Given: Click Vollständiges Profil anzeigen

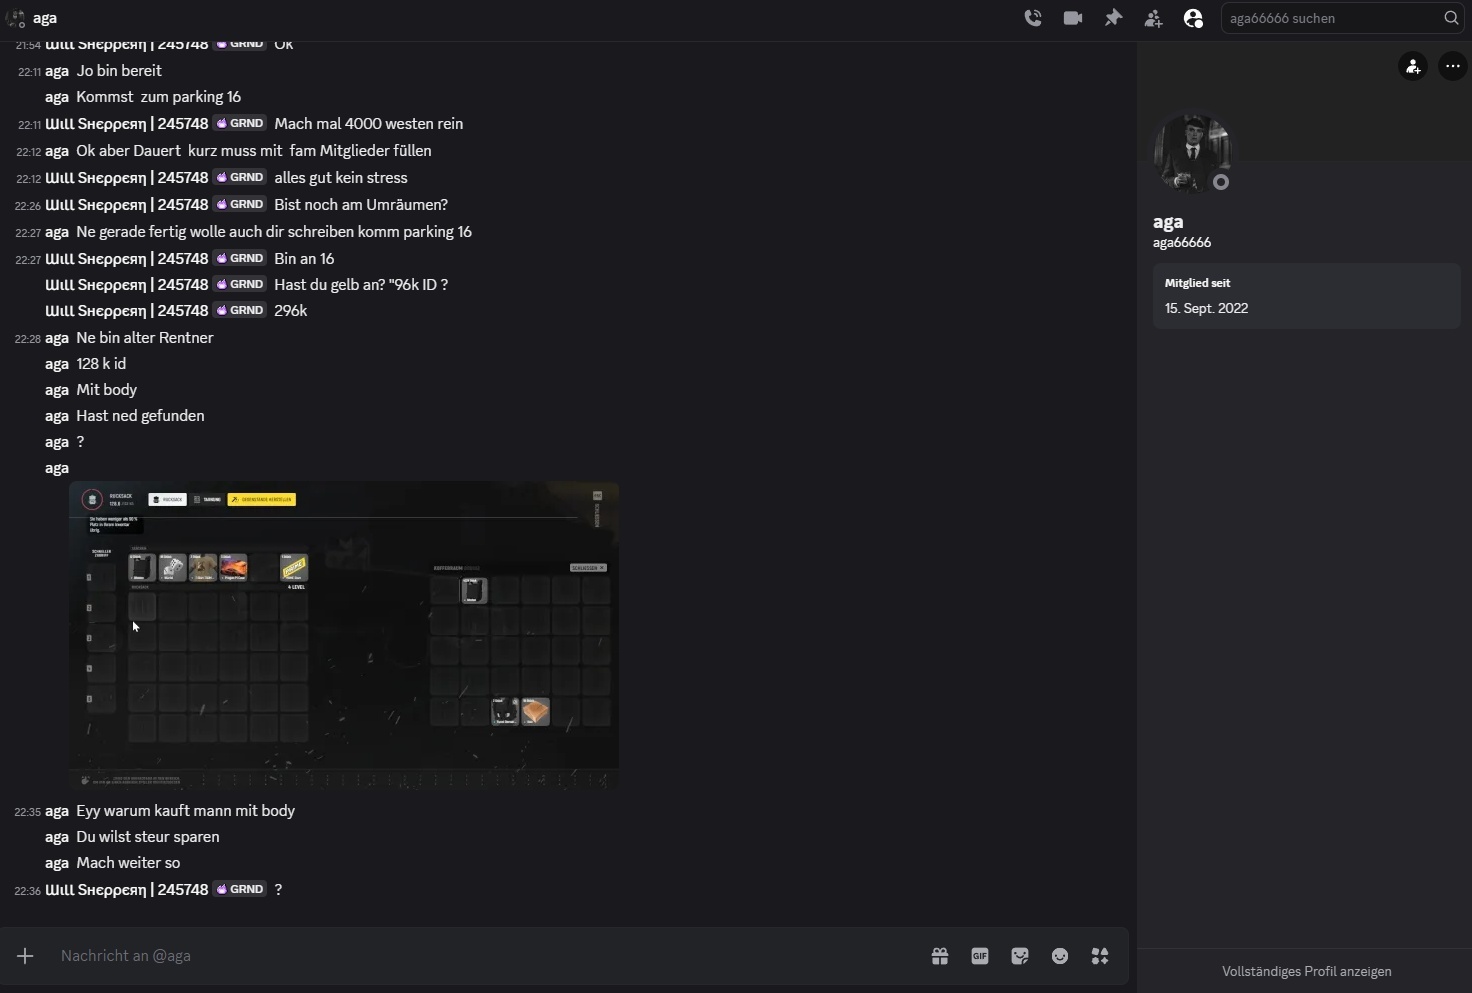Looking at the screenshot, I should [1306, 971].
